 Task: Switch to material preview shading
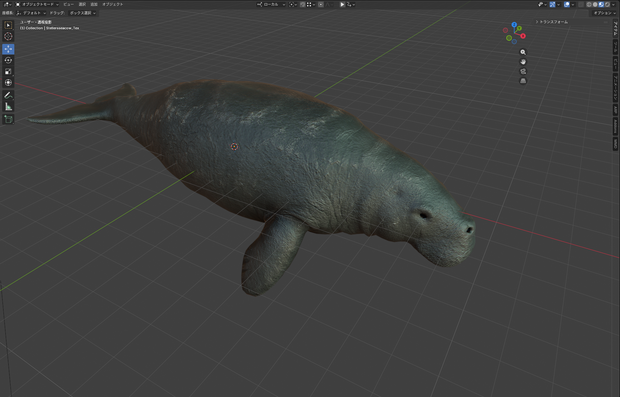click(x=601, y=4)
